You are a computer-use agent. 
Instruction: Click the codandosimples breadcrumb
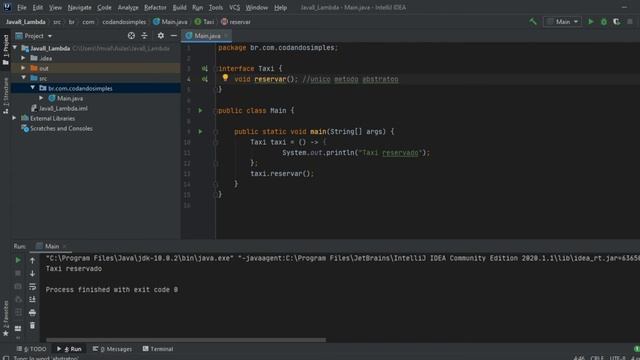click(x=124, y=22)
